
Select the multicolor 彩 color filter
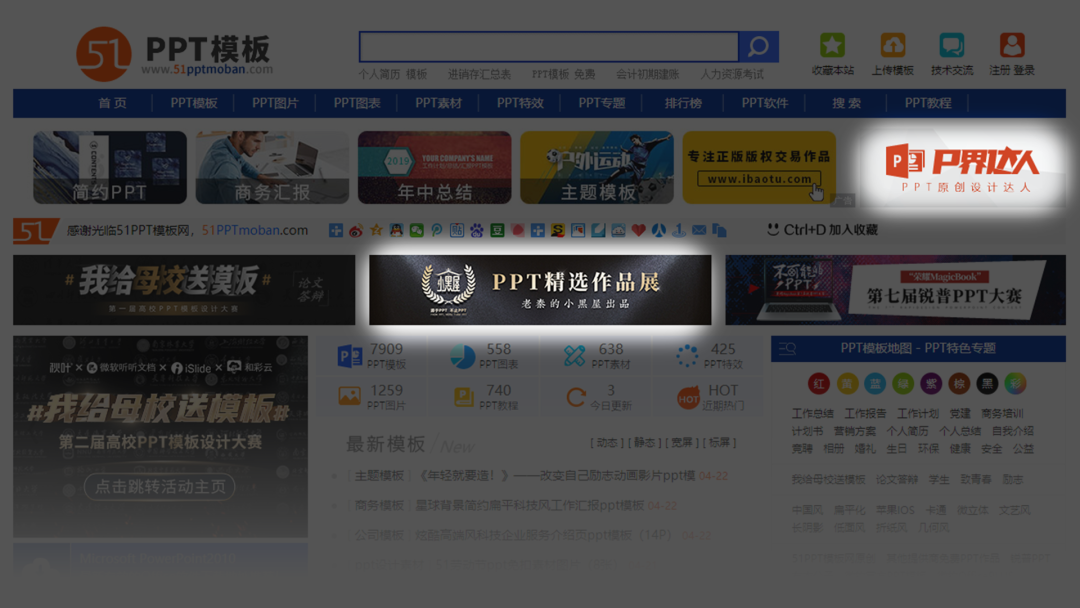[x=1015, y=384]
